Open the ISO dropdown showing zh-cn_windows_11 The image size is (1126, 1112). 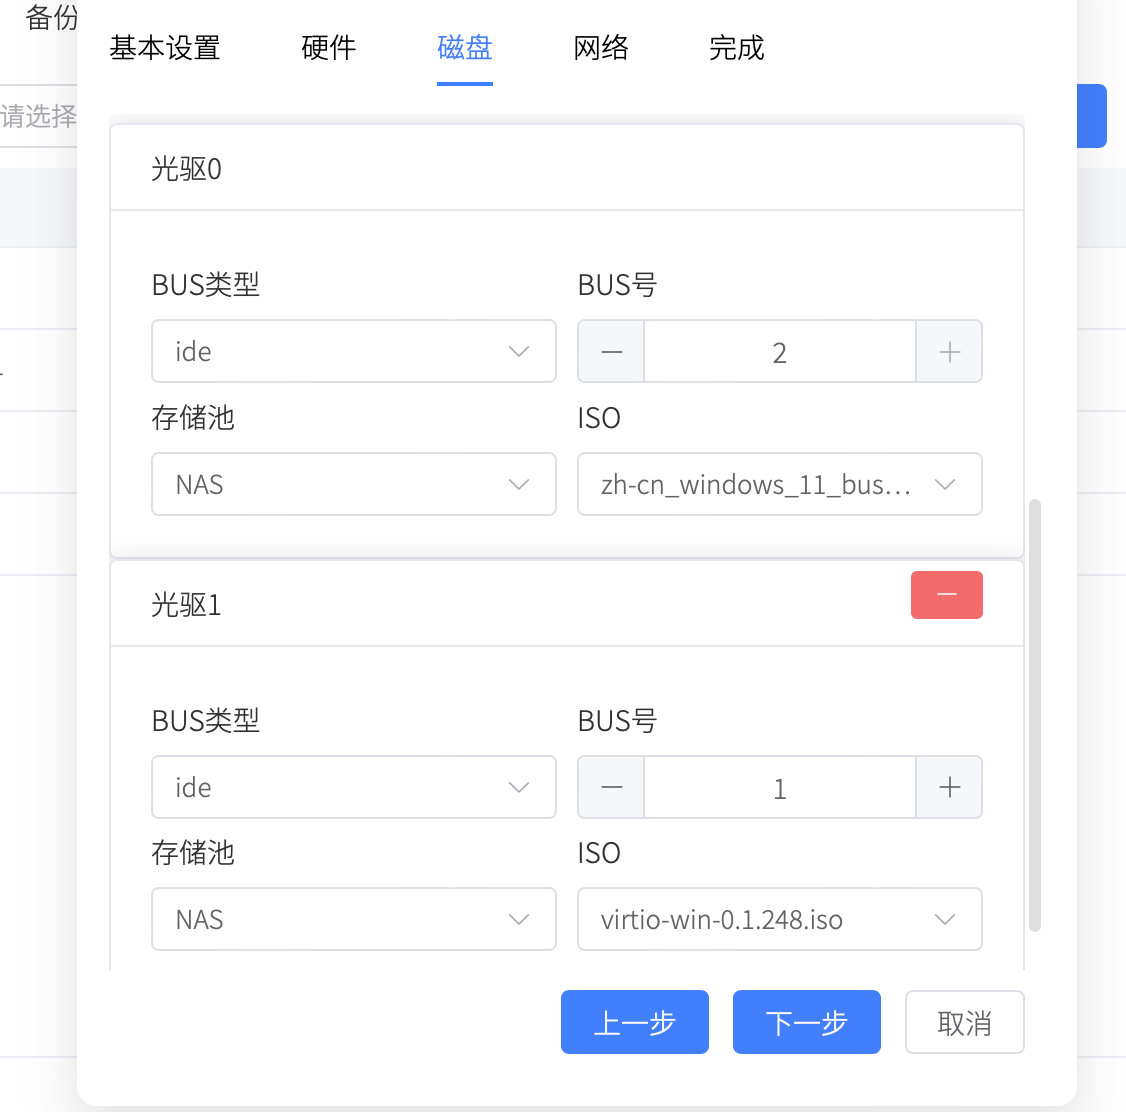point(779,484)
